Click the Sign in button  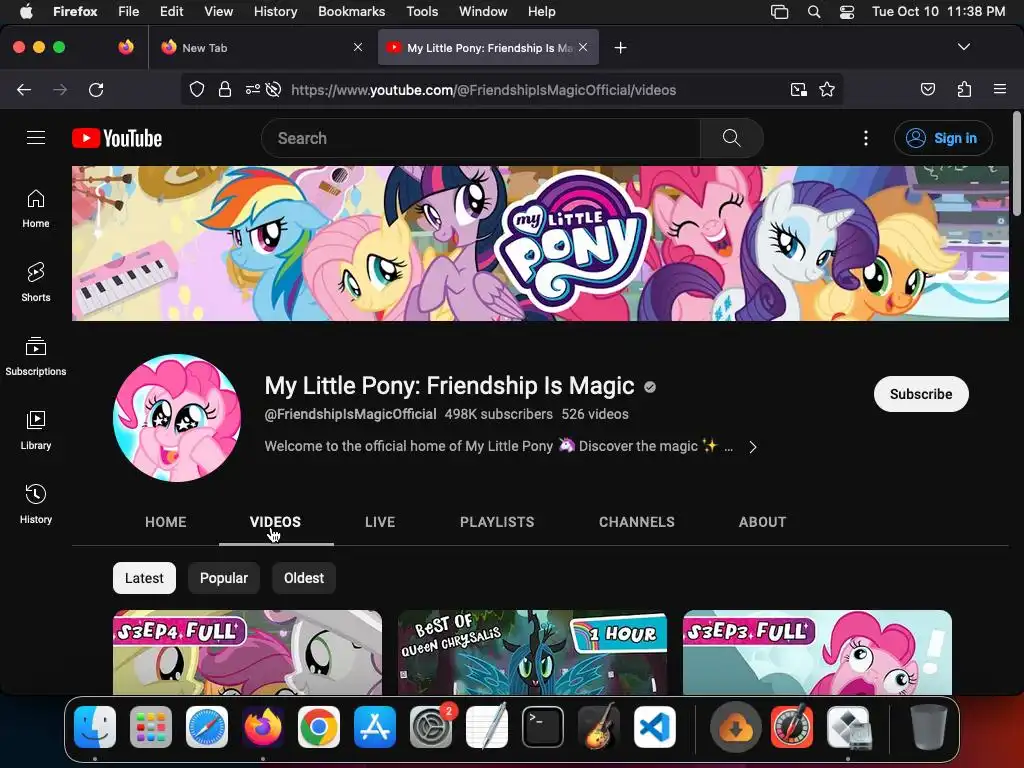943,138
